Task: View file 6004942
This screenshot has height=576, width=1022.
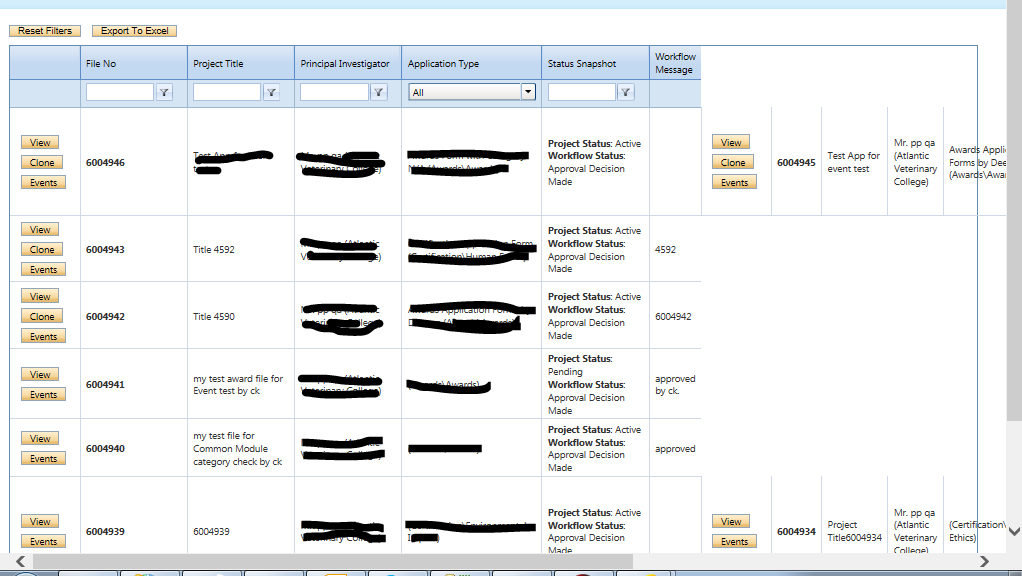Action: 40,296
